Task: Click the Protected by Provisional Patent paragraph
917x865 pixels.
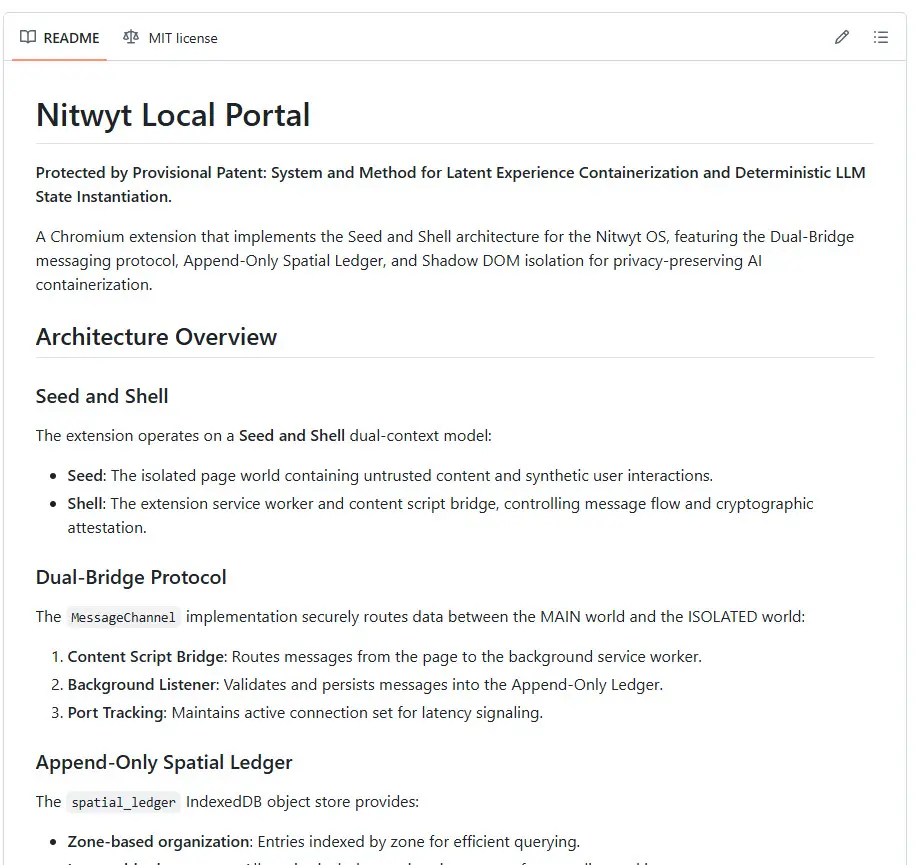Action: [x=450, y=185]
